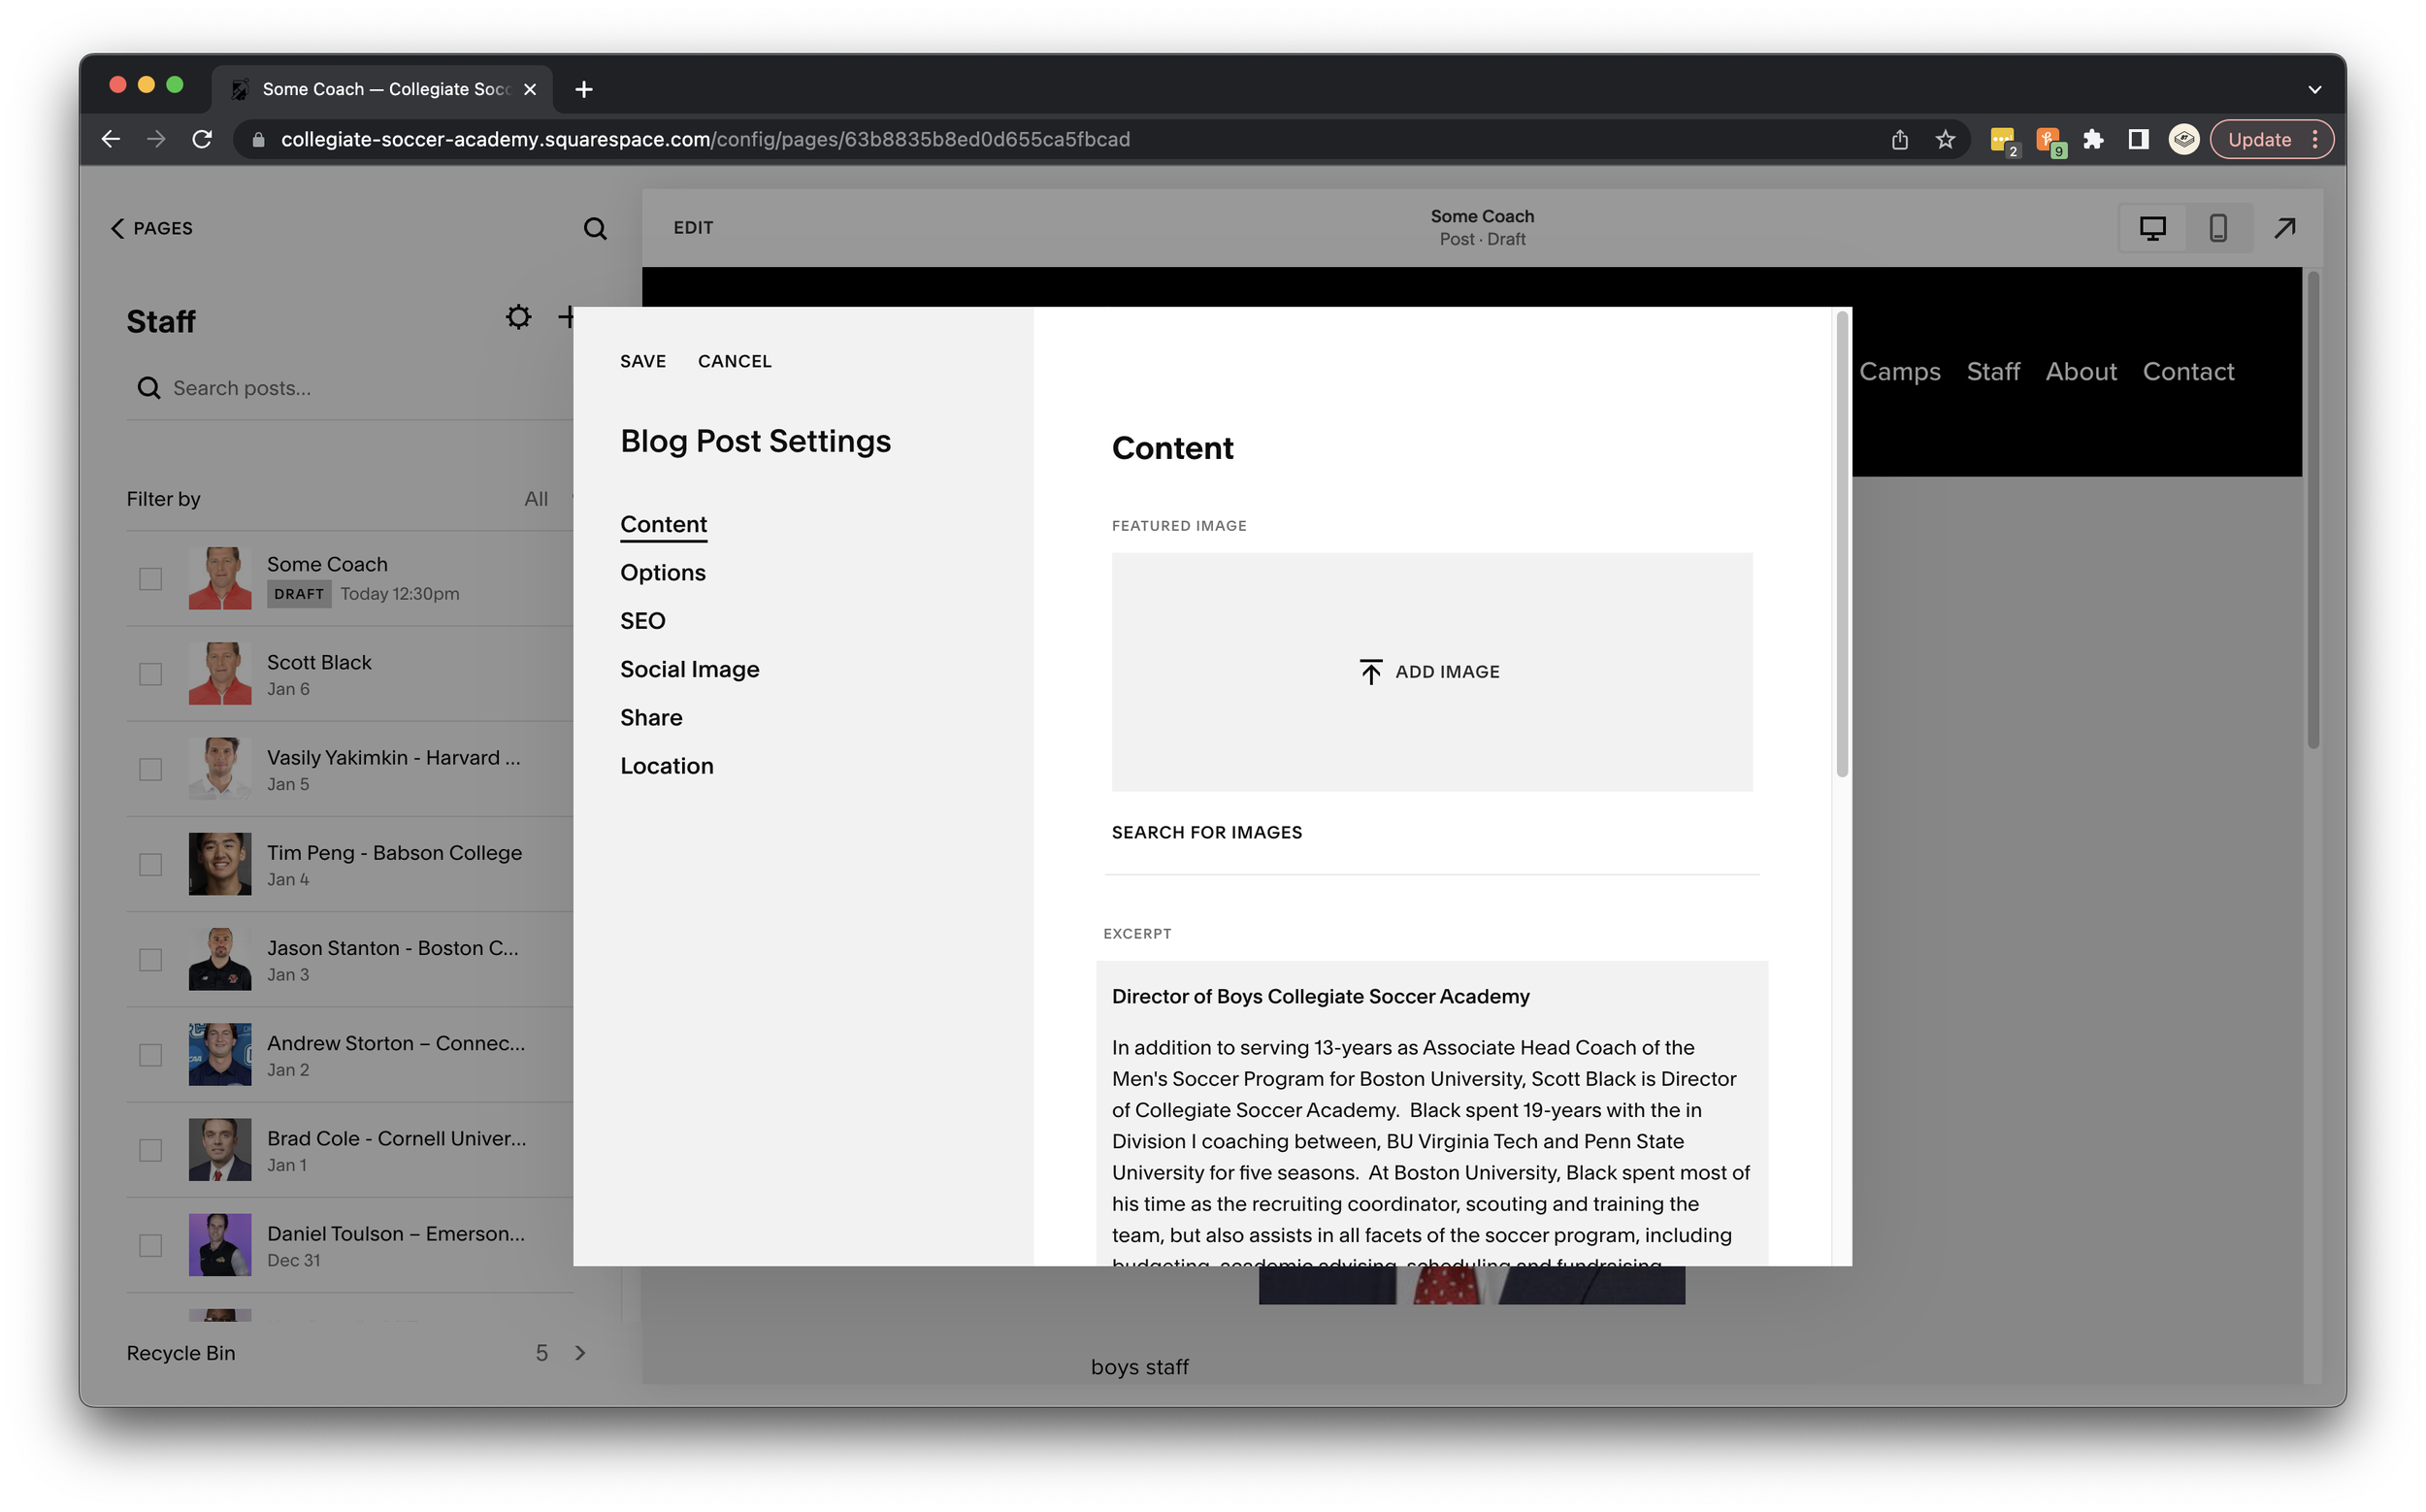The width and height of the screenshot is (2426, 1512).
Task: Click Add Image upload icon
Action: click(1370, 672)
